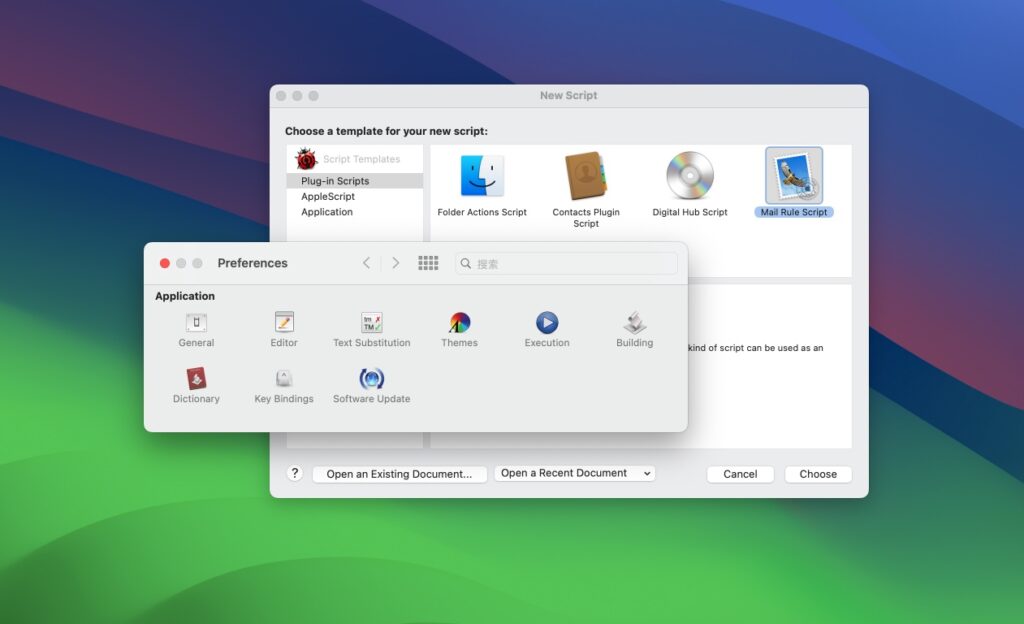Click the back navigation arrow in Preferences
Screen dimensions: 1024x624
[x=367, y=263]
